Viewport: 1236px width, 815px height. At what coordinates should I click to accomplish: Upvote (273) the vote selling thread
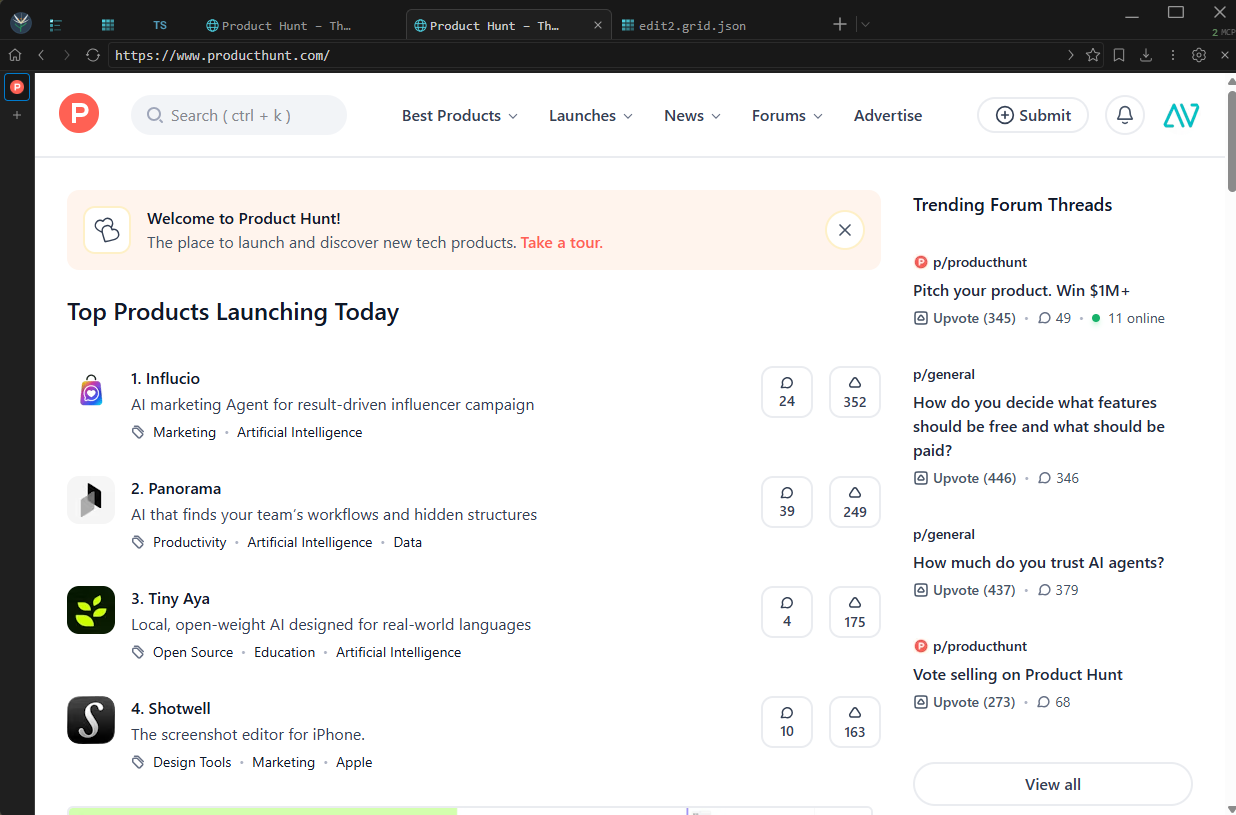pyautogui.click(x=964, y=702)
